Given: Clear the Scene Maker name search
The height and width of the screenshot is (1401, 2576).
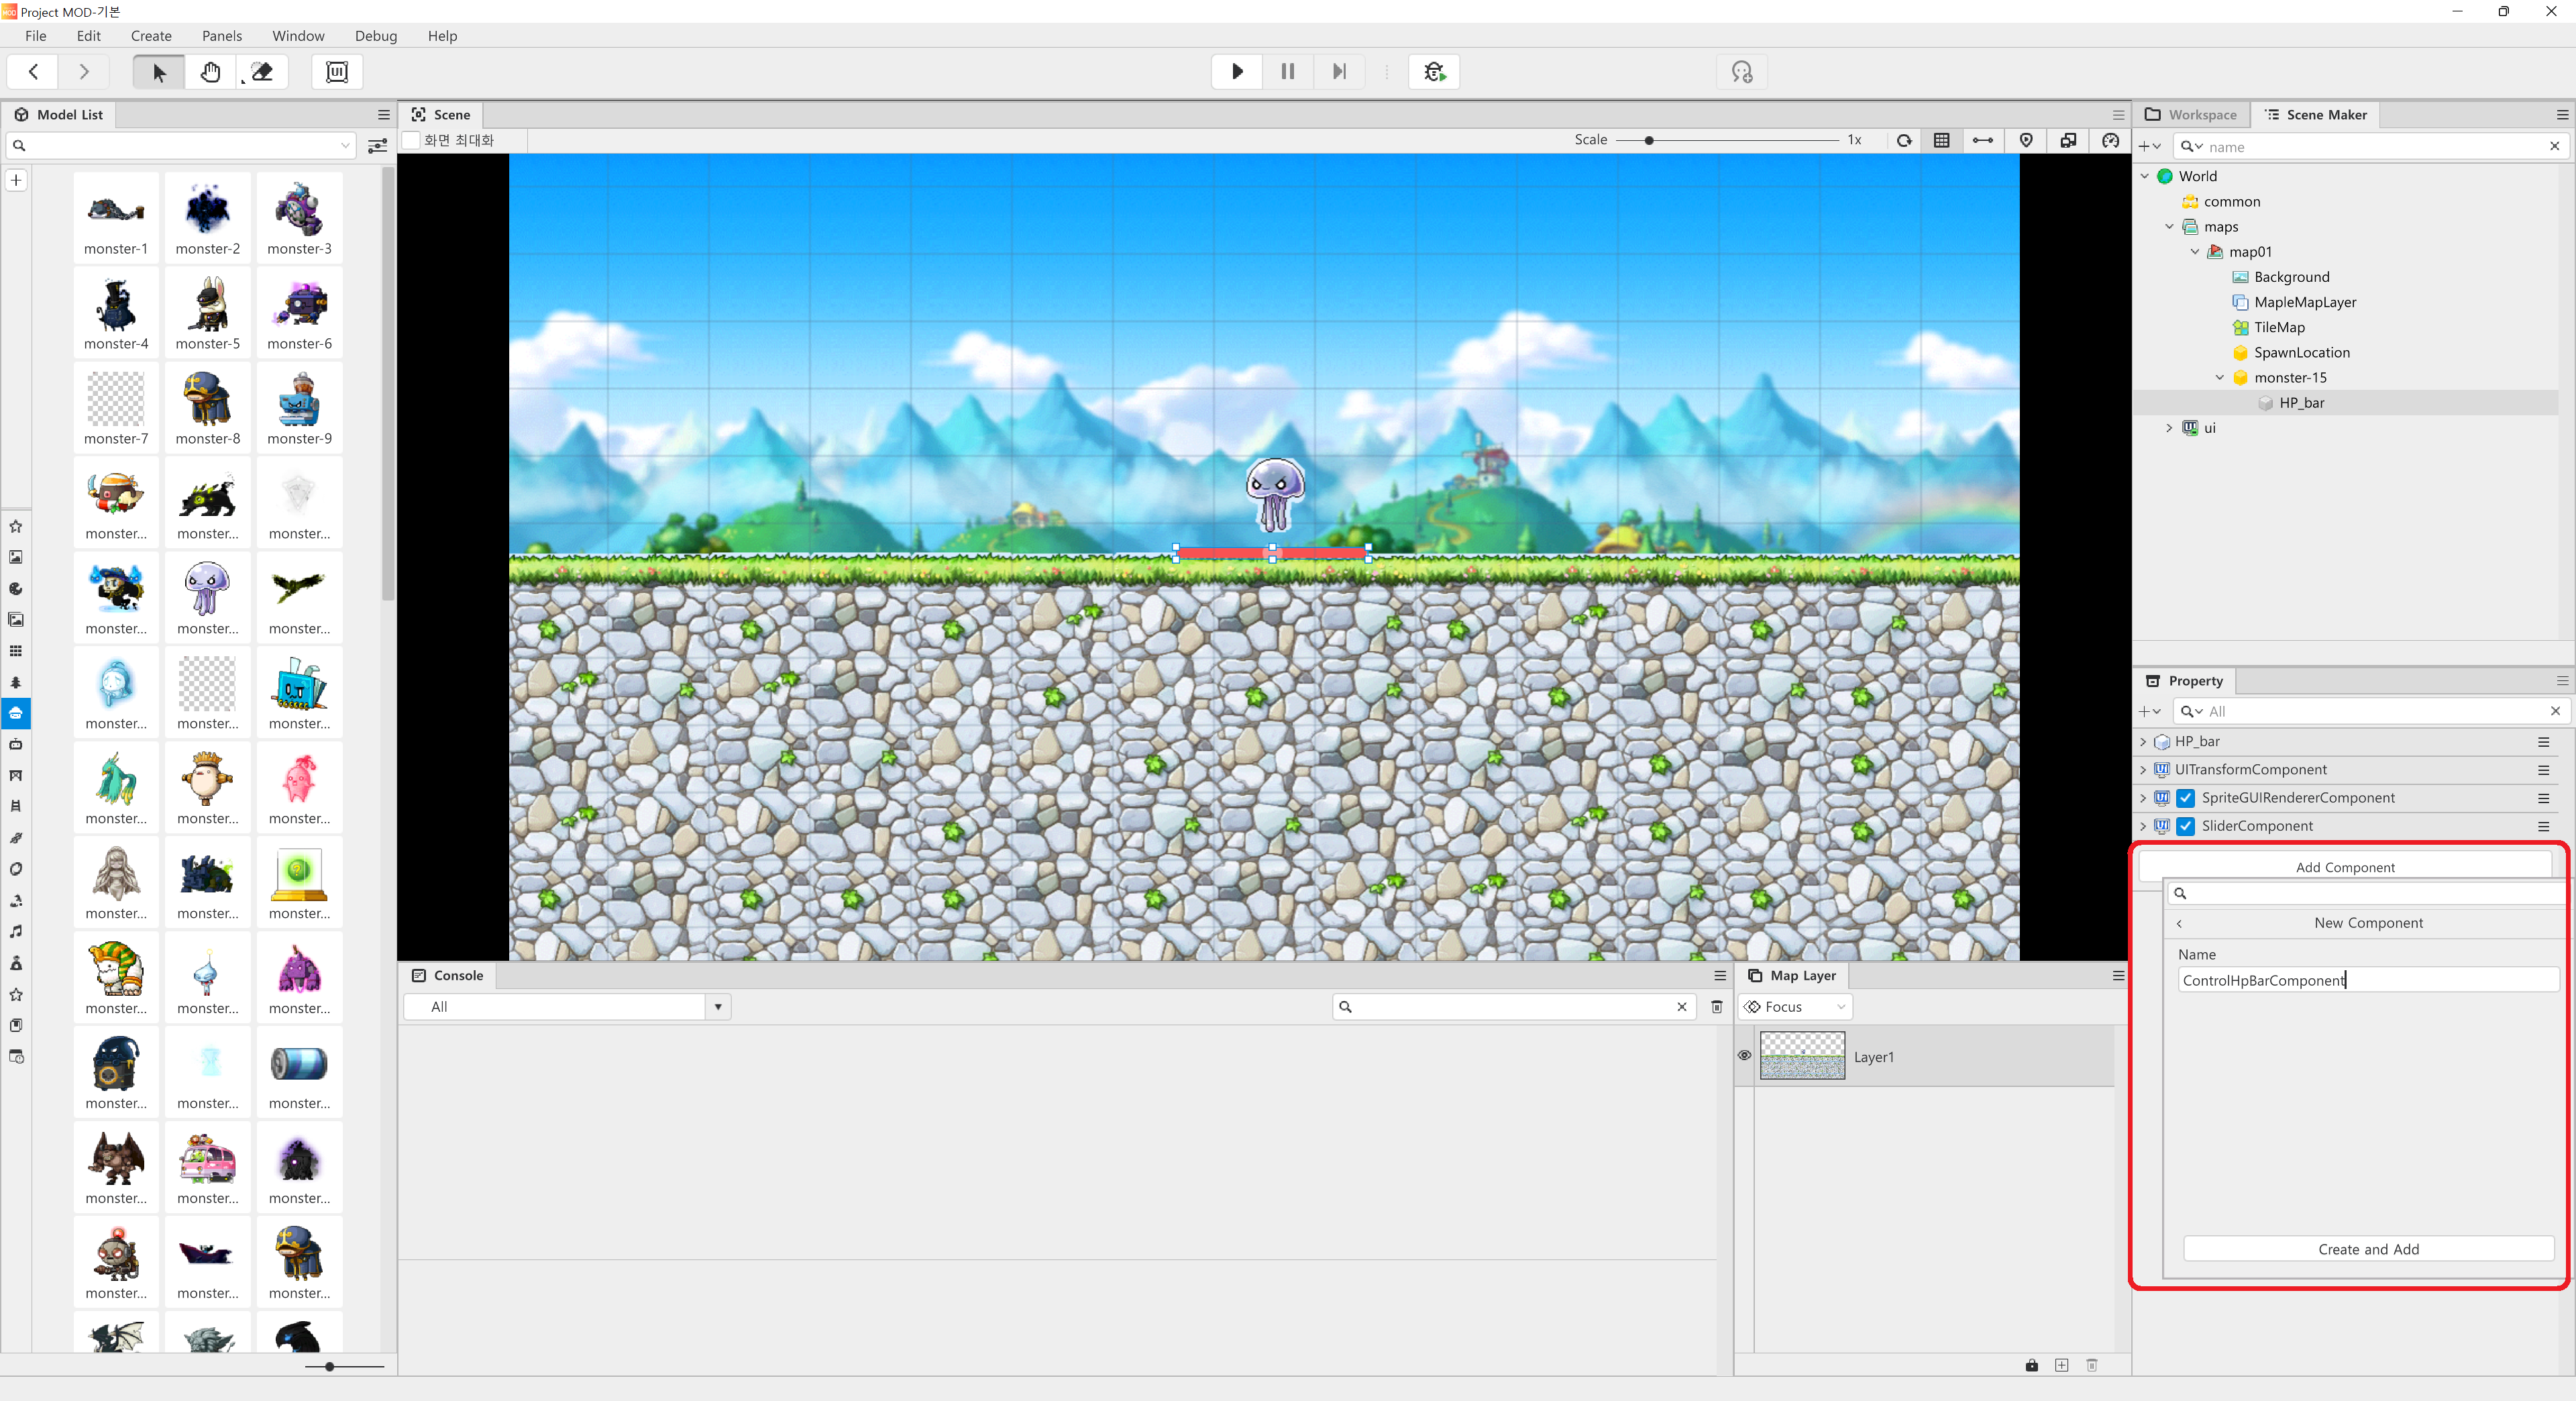Looking at the screenshot, I should pos(2554,146).
